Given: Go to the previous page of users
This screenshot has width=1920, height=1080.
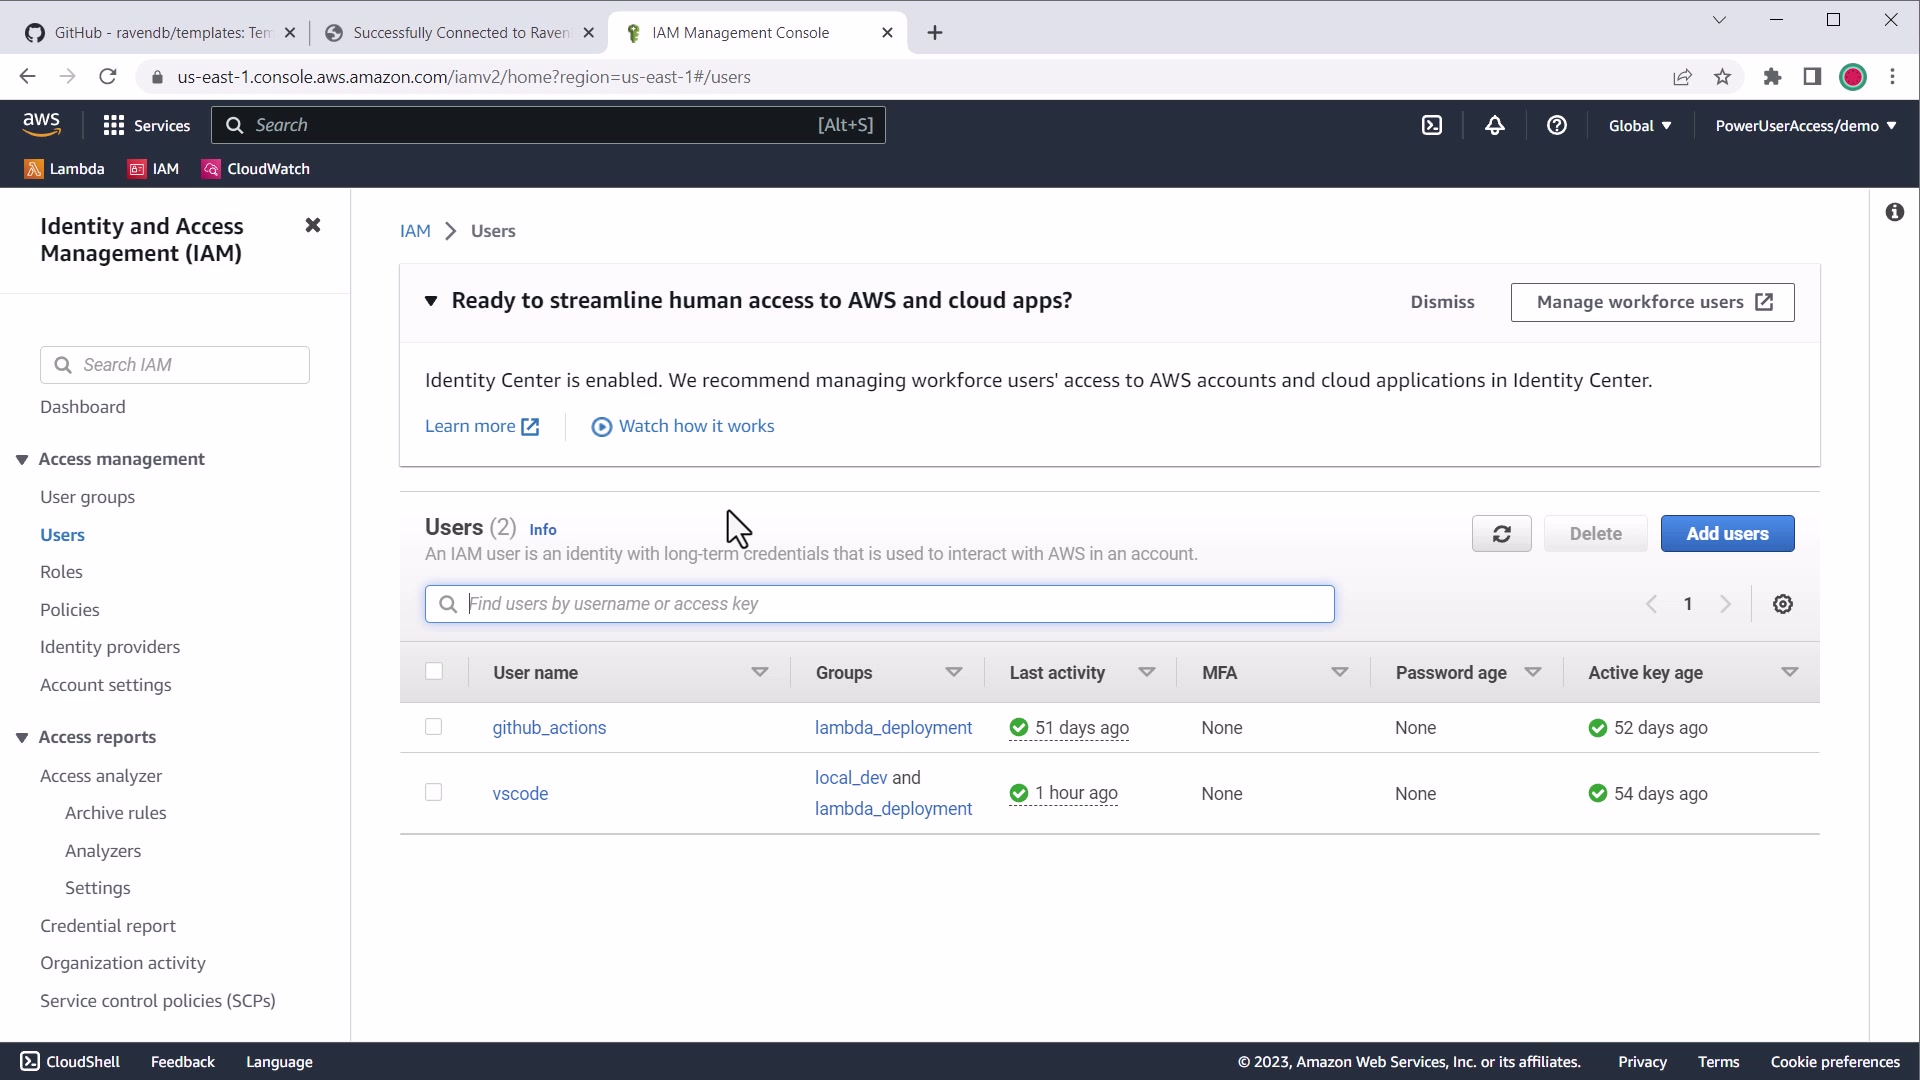Looking at the screenshot, I should coord(1652,604).
